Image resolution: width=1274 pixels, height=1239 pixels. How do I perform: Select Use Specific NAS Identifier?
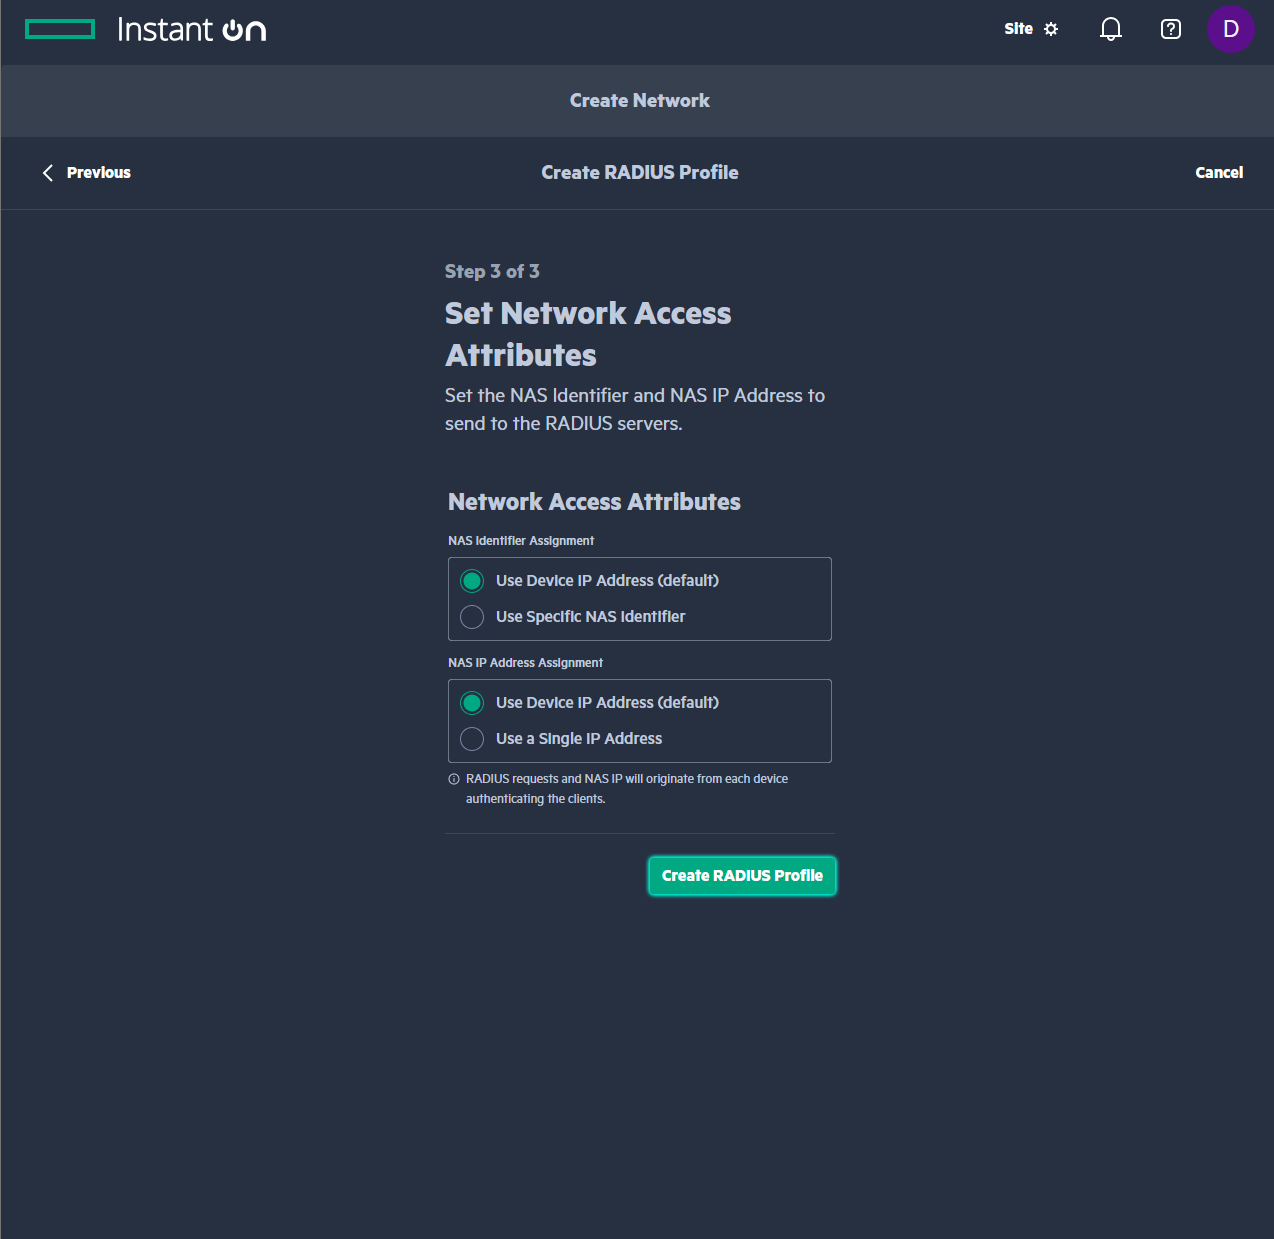tap(472, 617)
